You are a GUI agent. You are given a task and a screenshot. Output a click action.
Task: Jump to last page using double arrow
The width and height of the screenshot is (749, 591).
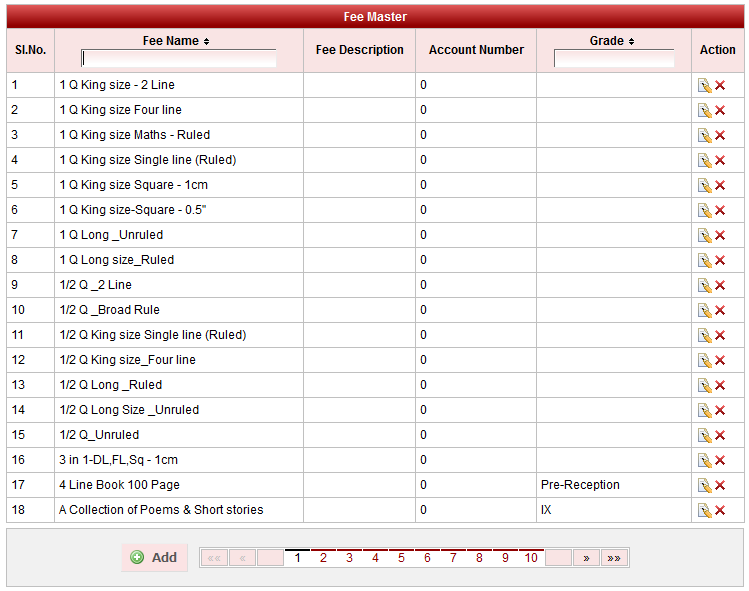point(614,558)
